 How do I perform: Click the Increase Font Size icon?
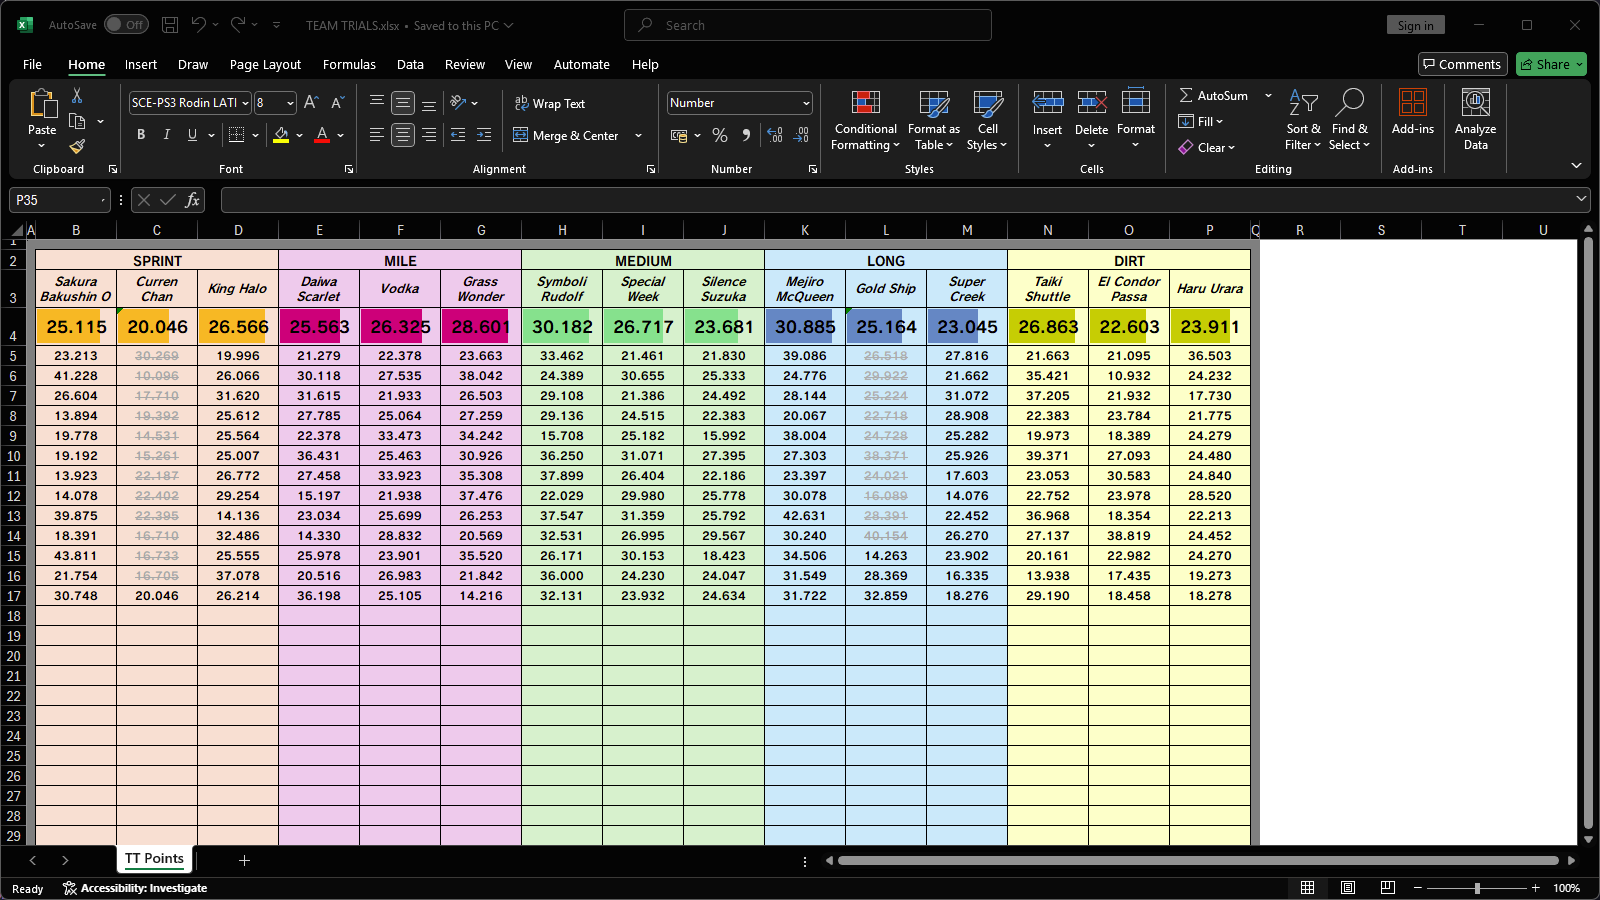point(311,103)
